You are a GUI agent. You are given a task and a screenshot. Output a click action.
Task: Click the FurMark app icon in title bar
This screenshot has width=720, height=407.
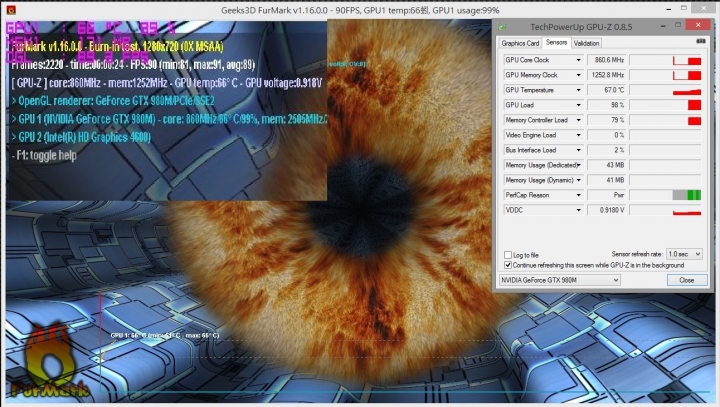(x=11, y=10)
